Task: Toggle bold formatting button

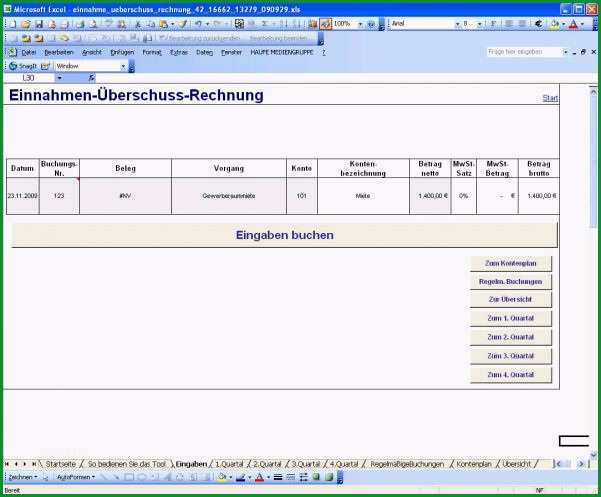Action: (493, 24)
